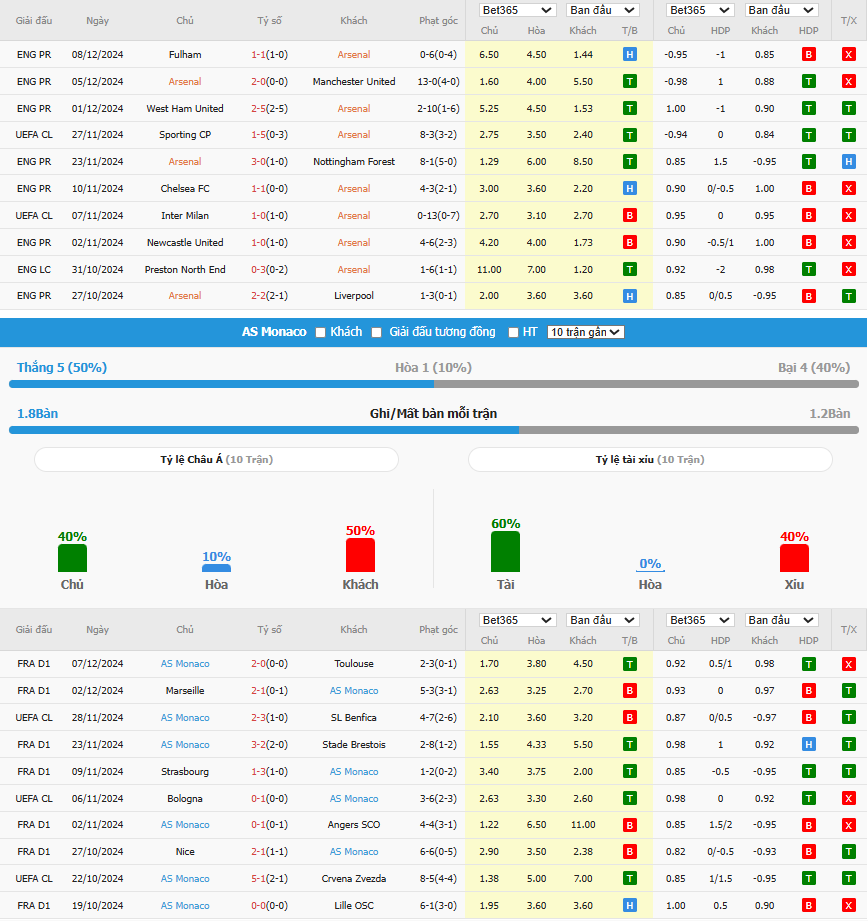Open Arsenal table's Bet365 dropdown above Chủ/Hòa/Khách
Screen dimensions: 868x921
[517, 10]
